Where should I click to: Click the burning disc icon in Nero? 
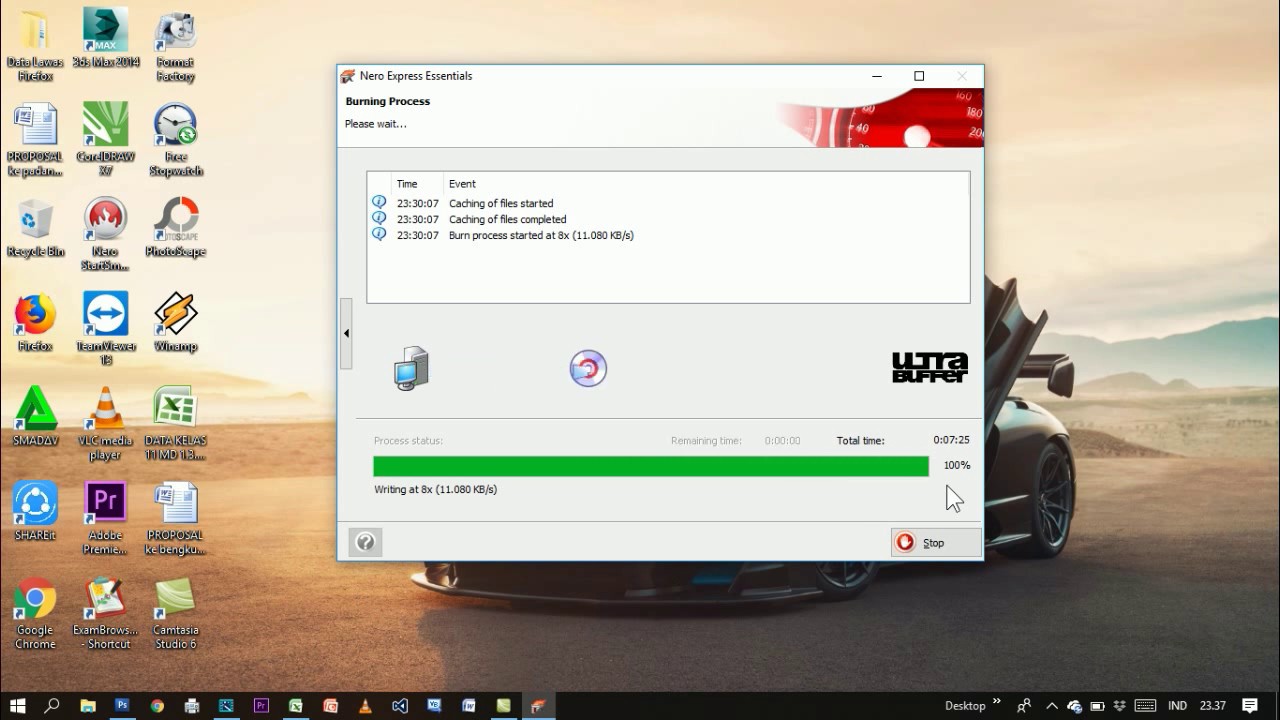(x=588, y=368)
